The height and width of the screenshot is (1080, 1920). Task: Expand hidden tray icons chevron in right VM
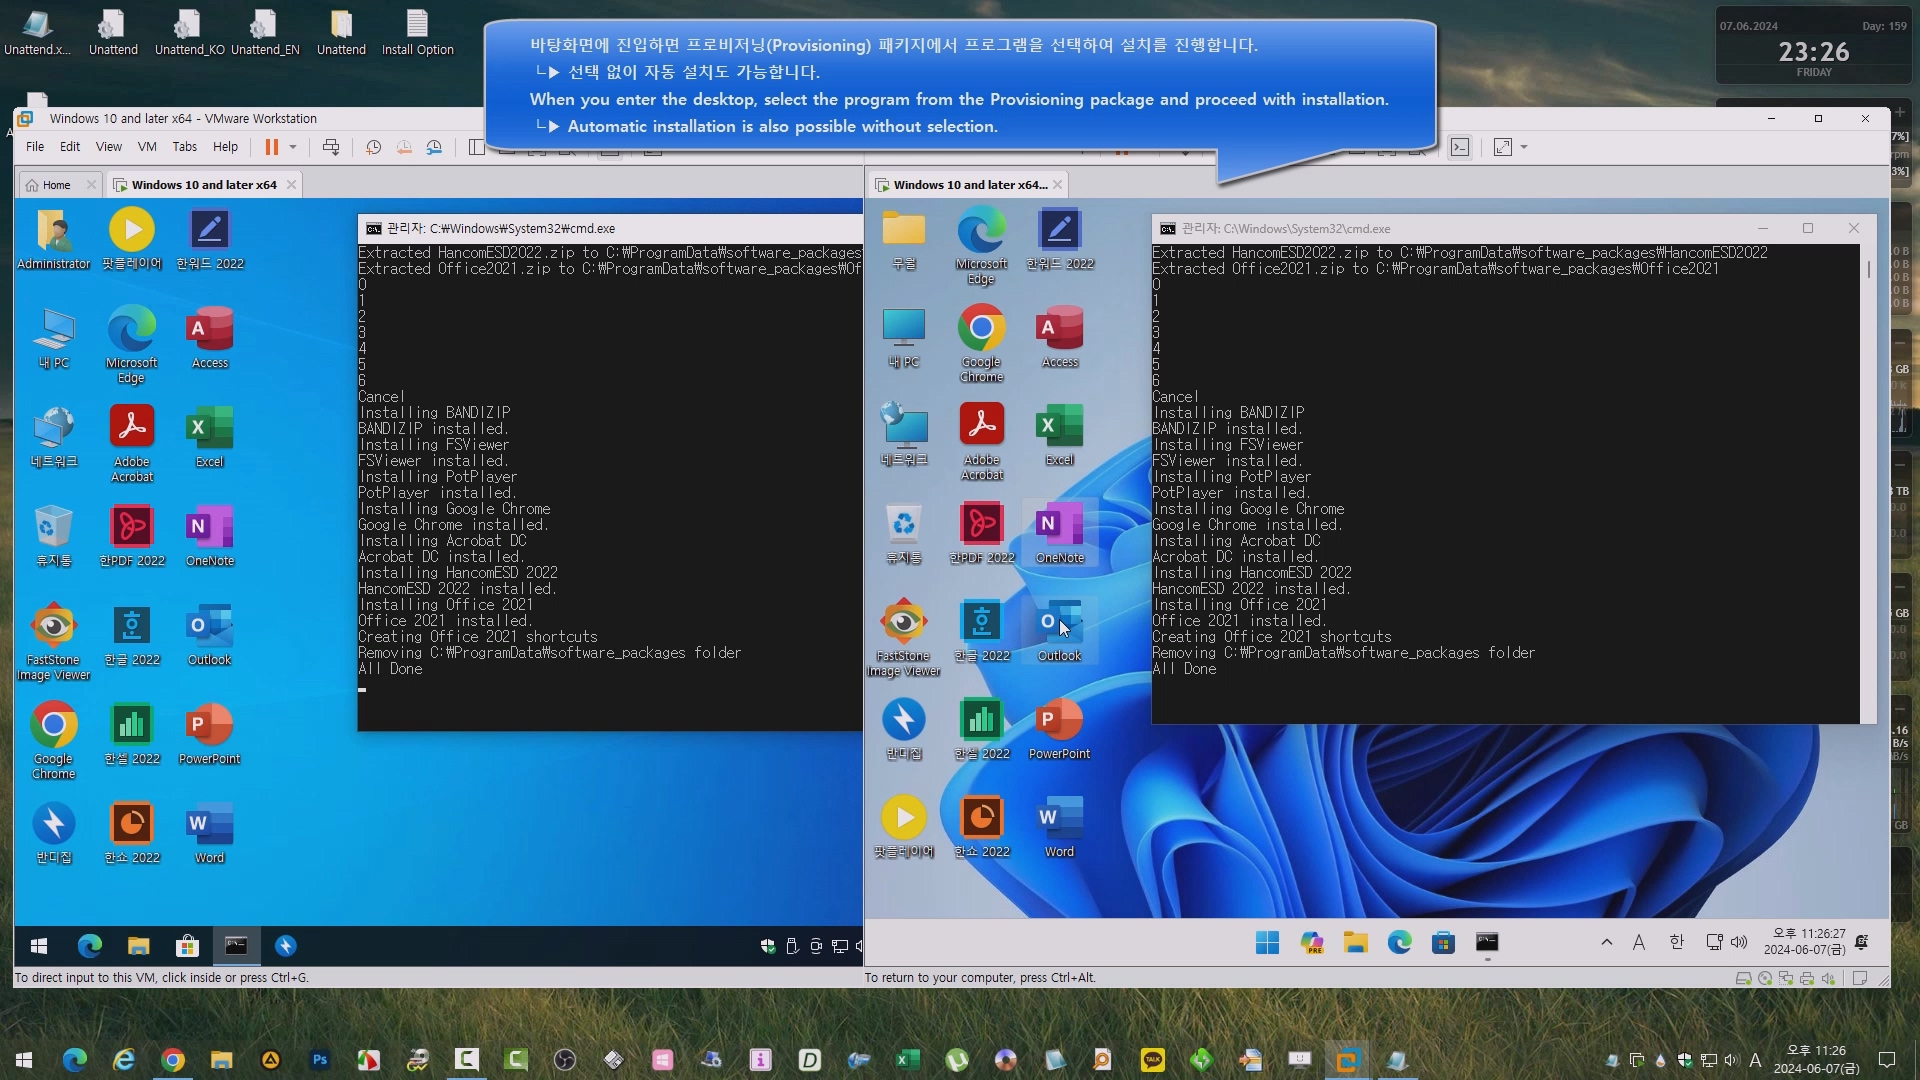pyautogui.click(x=1607, y=942)
